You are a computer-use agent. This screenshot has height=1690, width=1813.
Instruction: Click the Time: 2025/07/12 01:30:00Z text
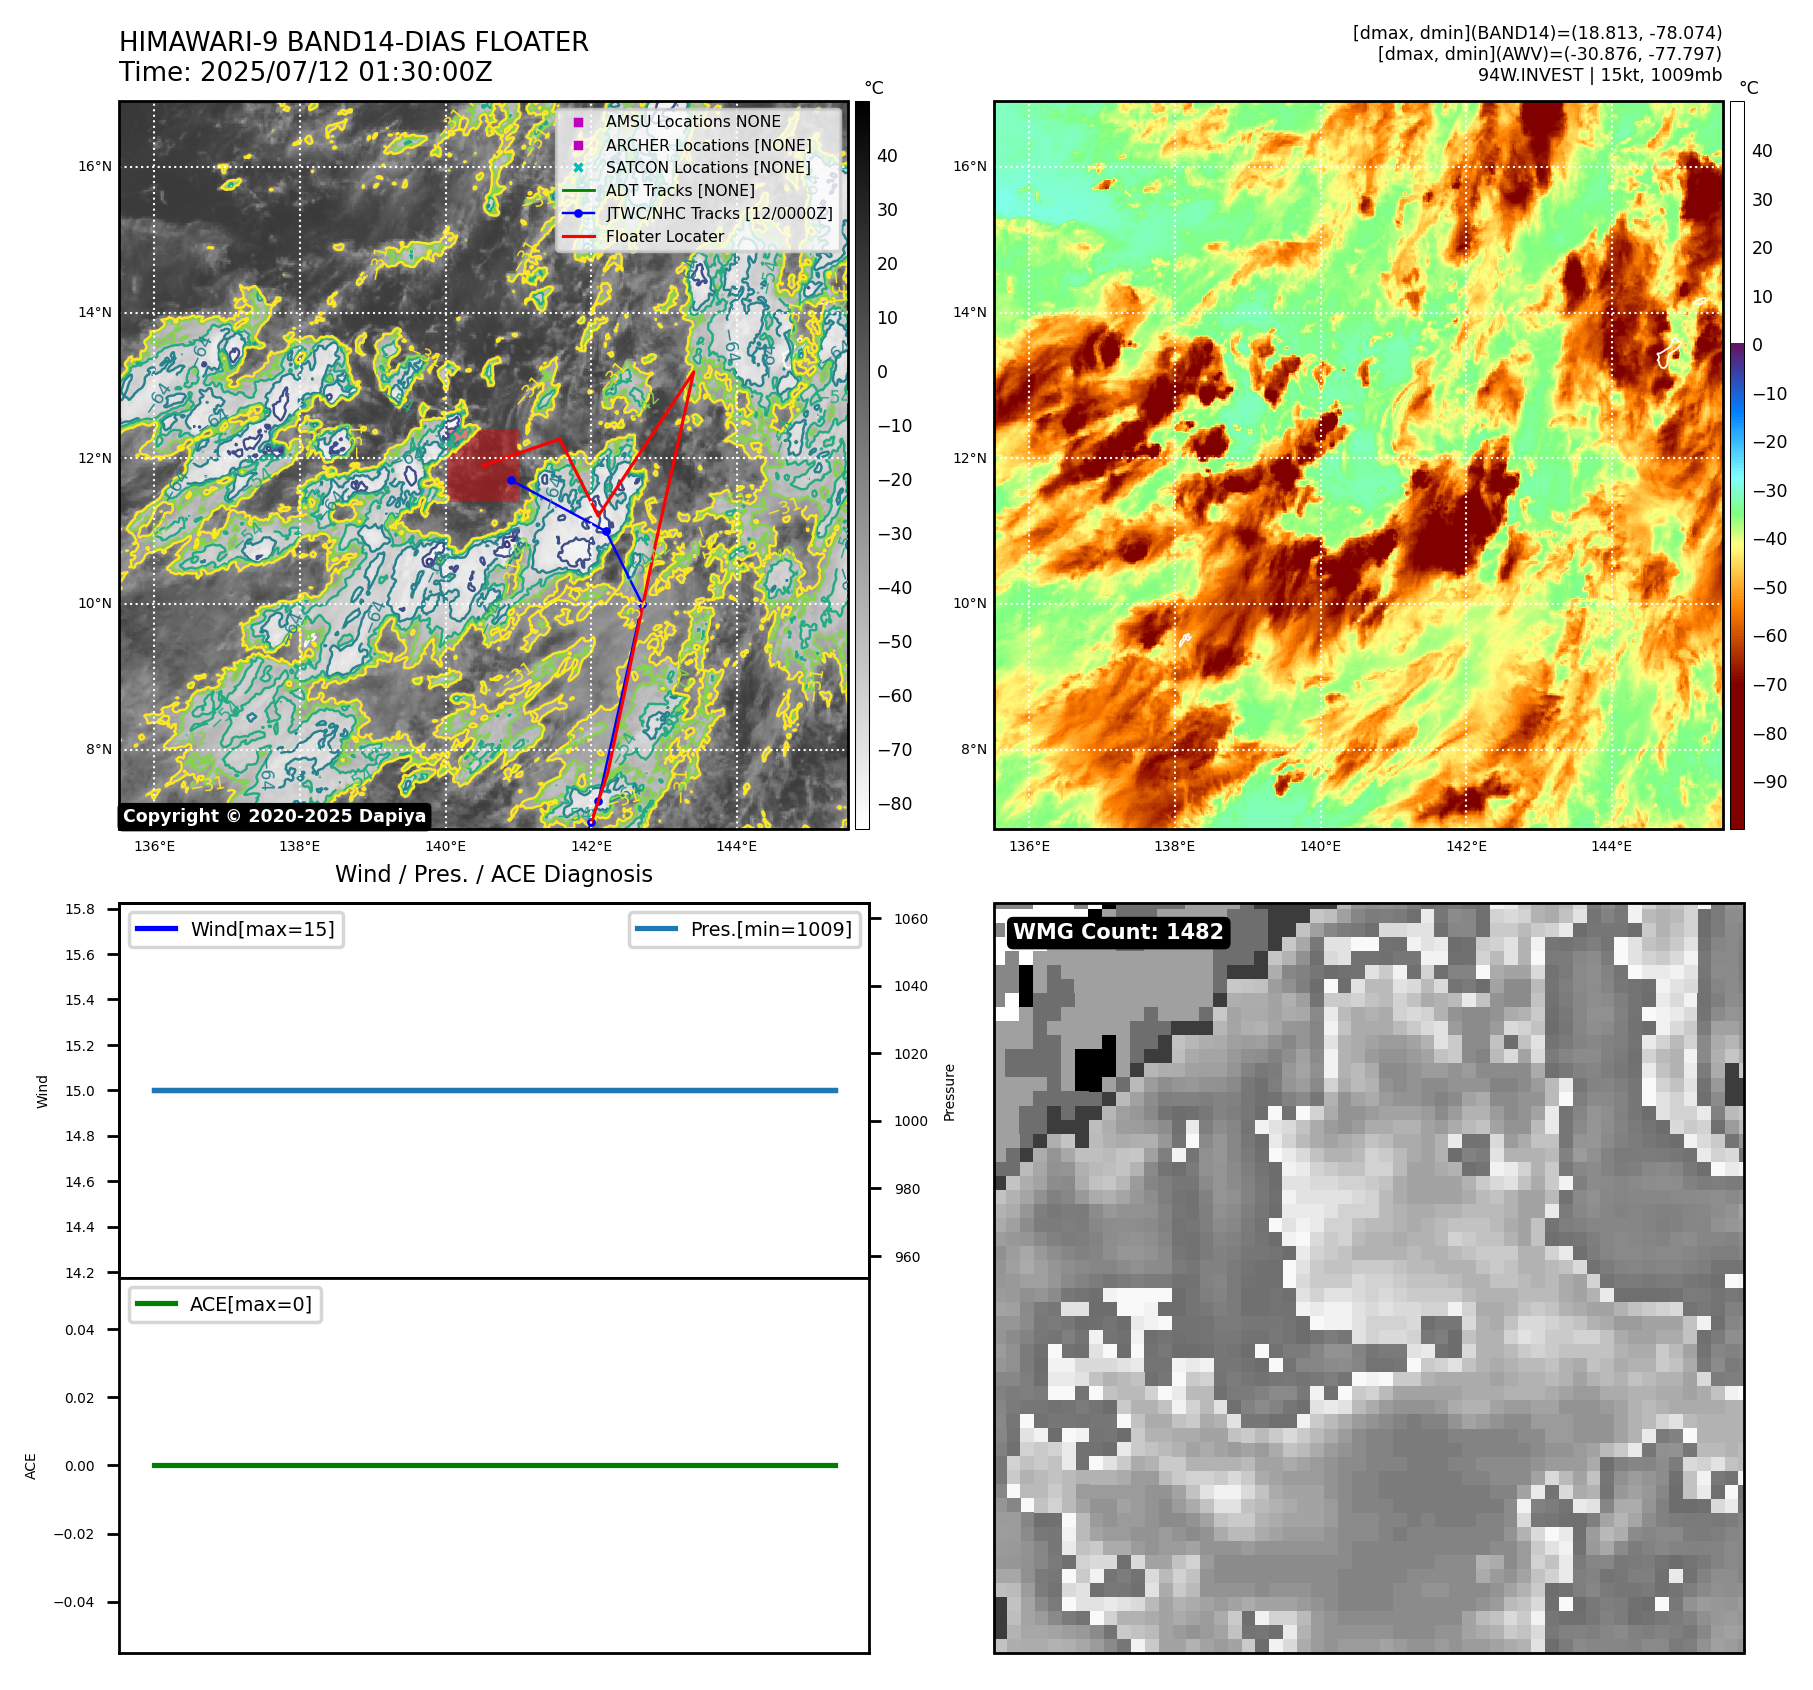pyautogui.click(x=306, y=72)
